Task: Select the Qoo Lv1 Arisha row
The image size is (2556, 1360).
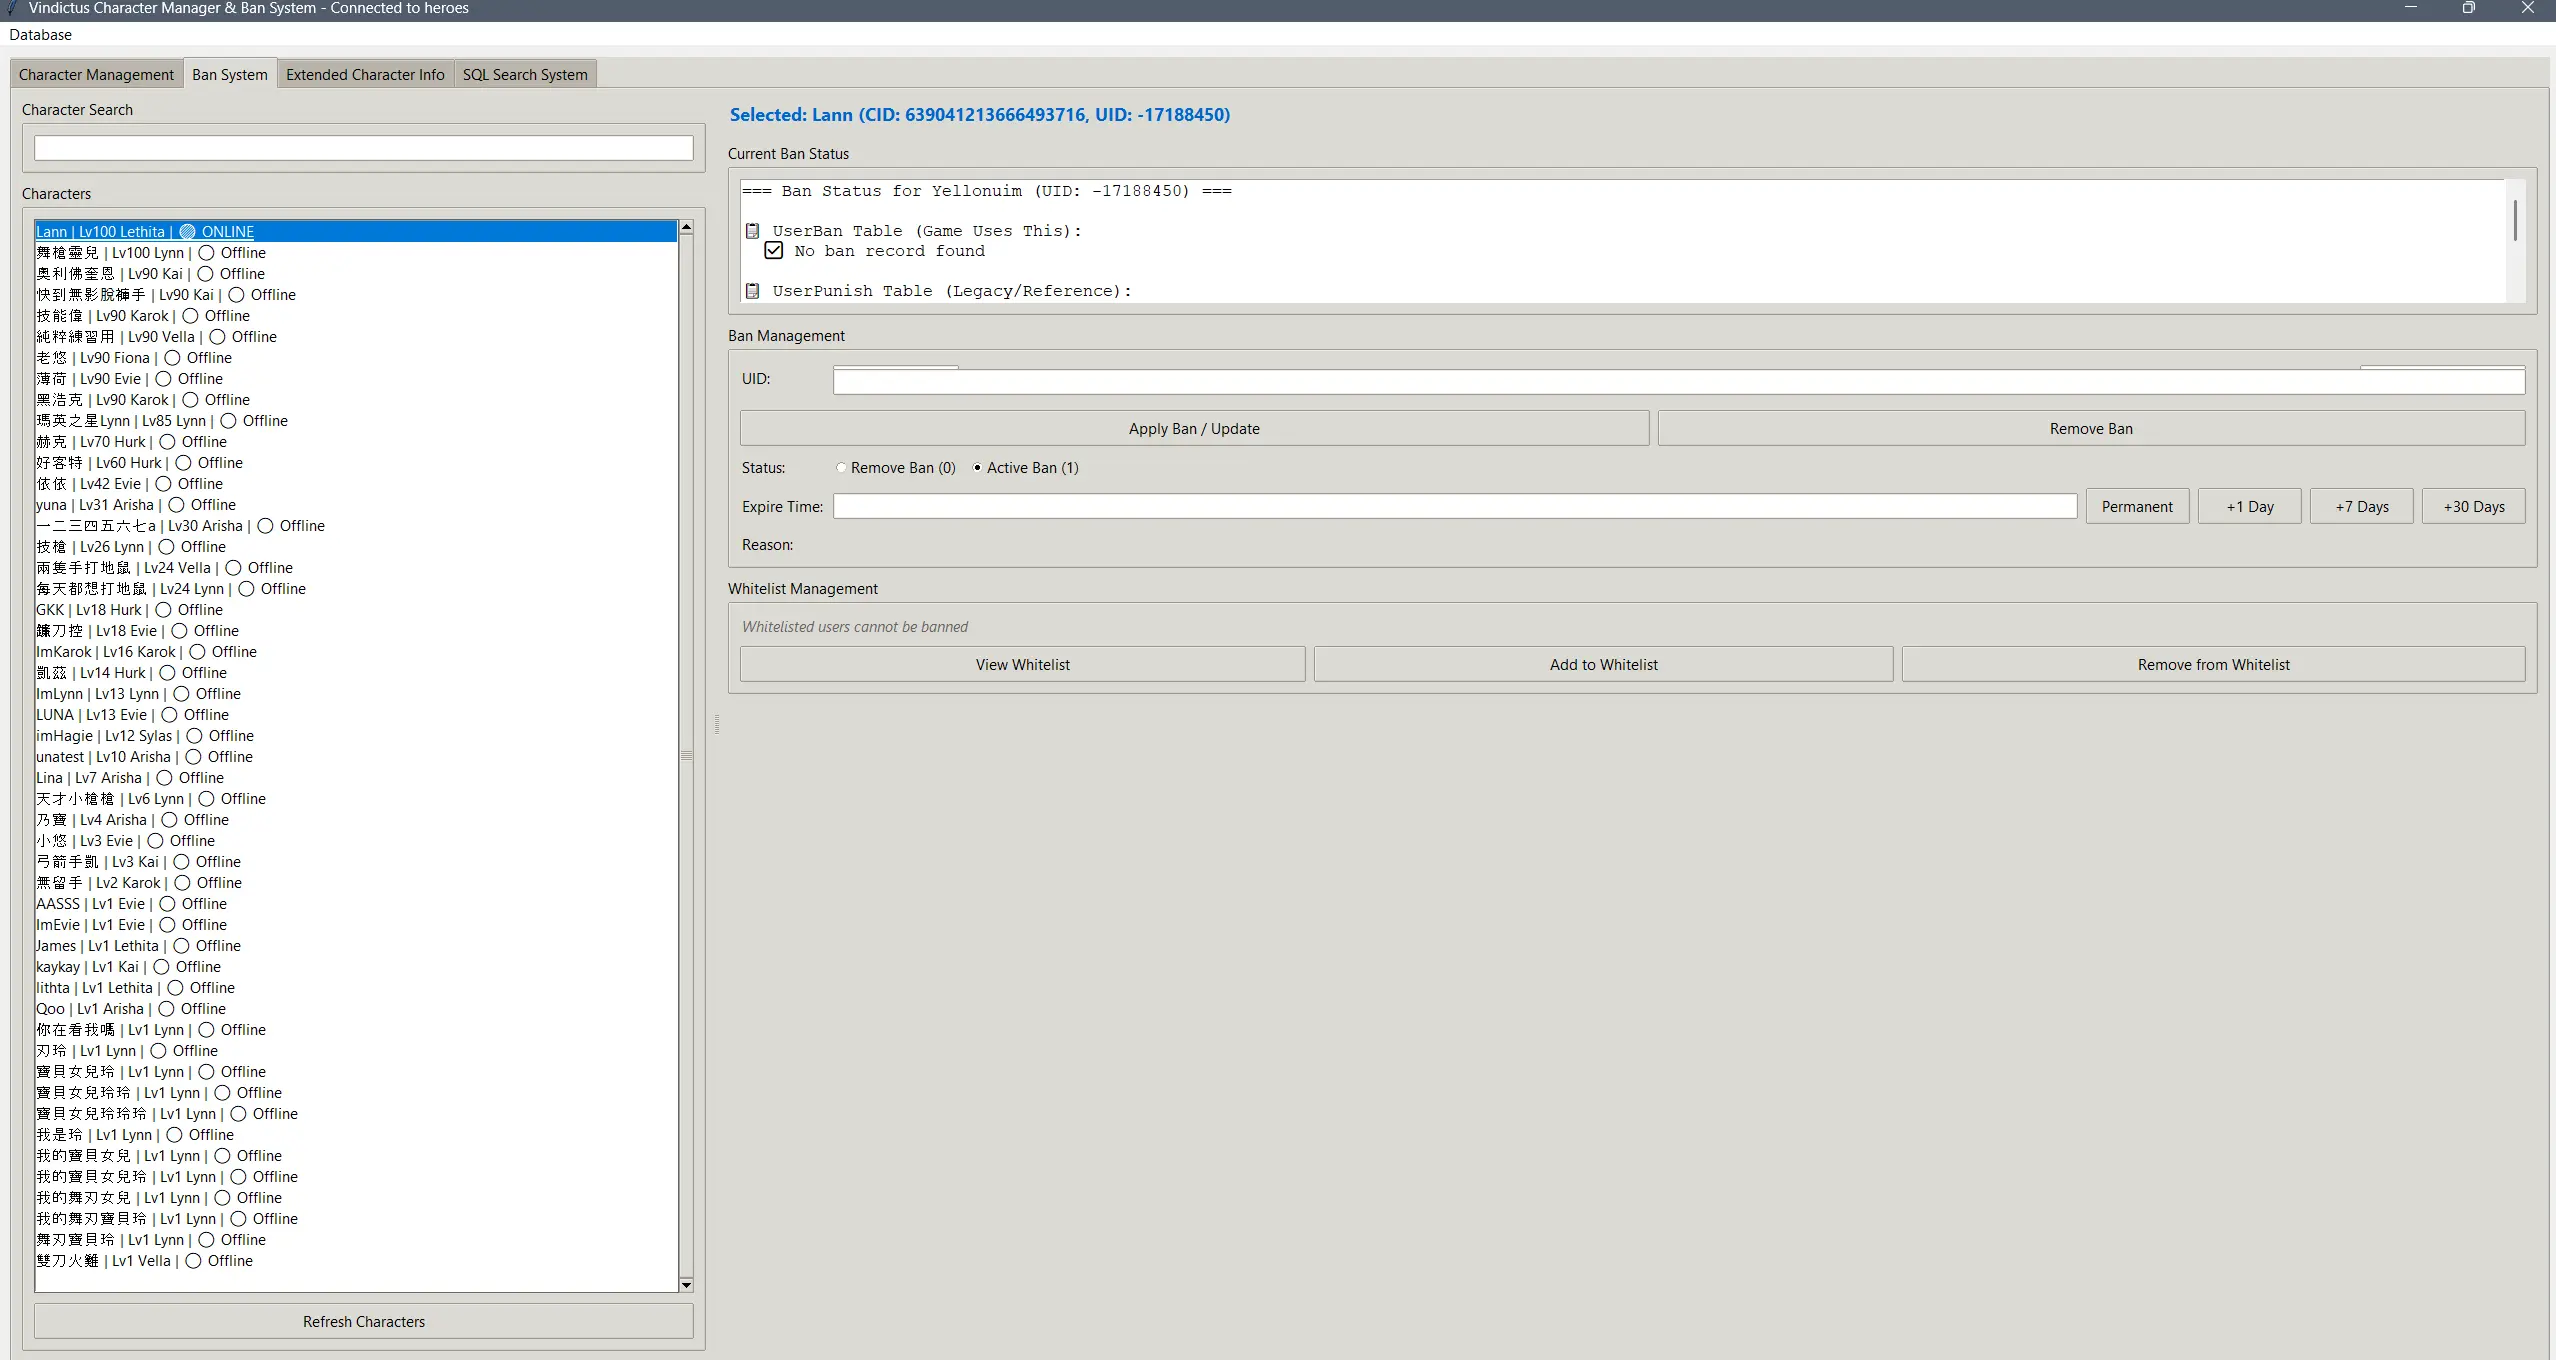Action: tap(355, 1008)
